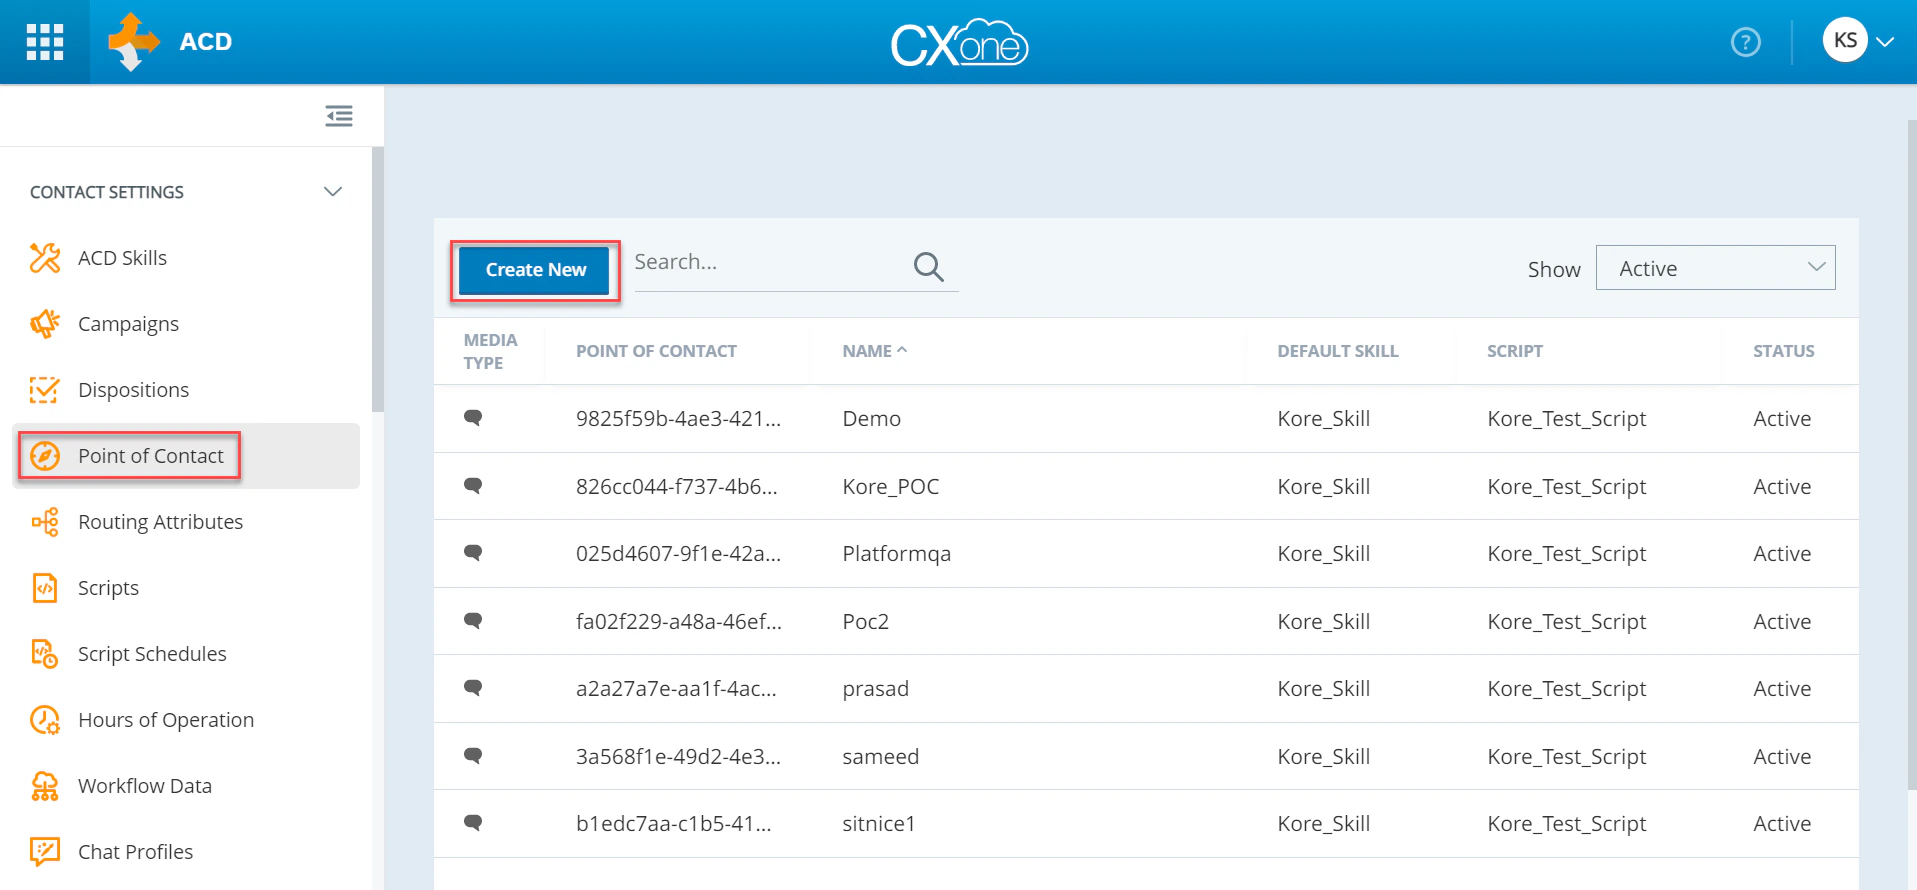Viewport: 1917px width, 890px height.
Task: Select the Demo name cell
Action: [x=871, y=419]
